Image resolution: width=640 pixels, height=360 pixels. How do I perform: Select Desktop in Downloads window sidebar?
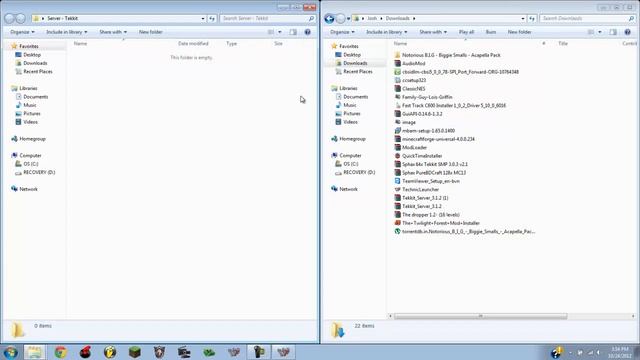tap(347, 55)
